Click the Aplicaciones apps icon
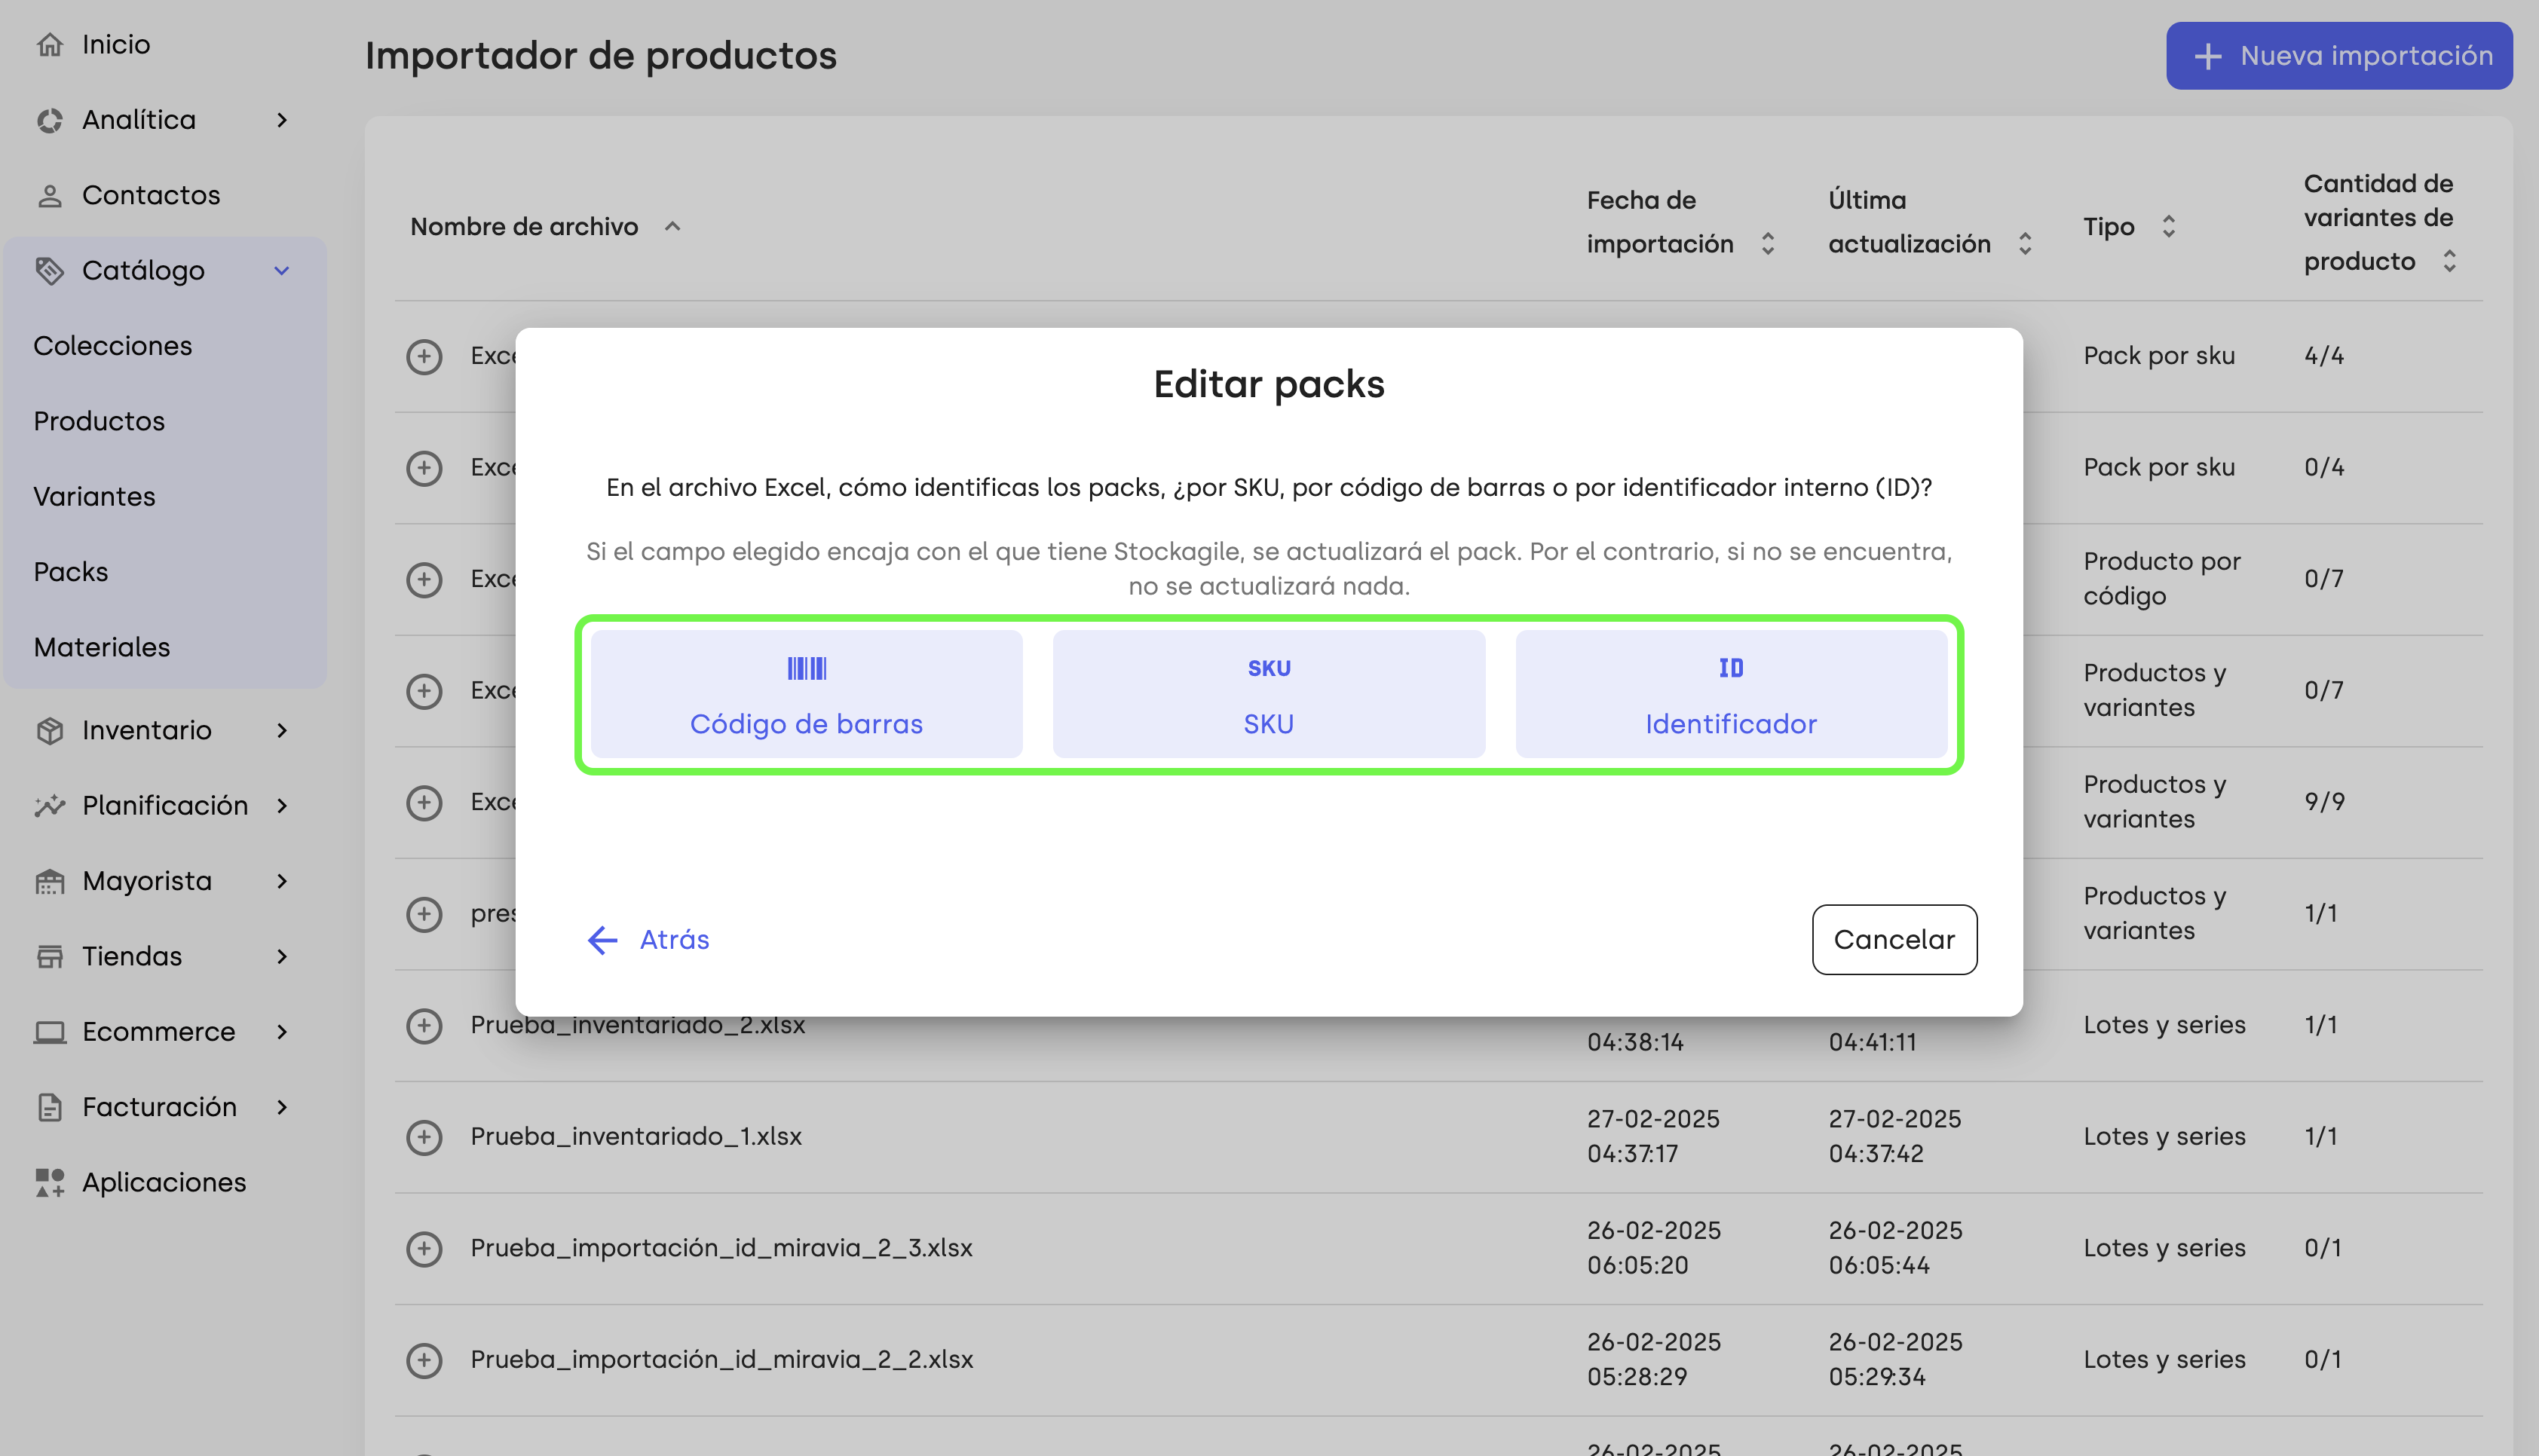Screen dimensions: 2539x1456 coord(49,1183)
